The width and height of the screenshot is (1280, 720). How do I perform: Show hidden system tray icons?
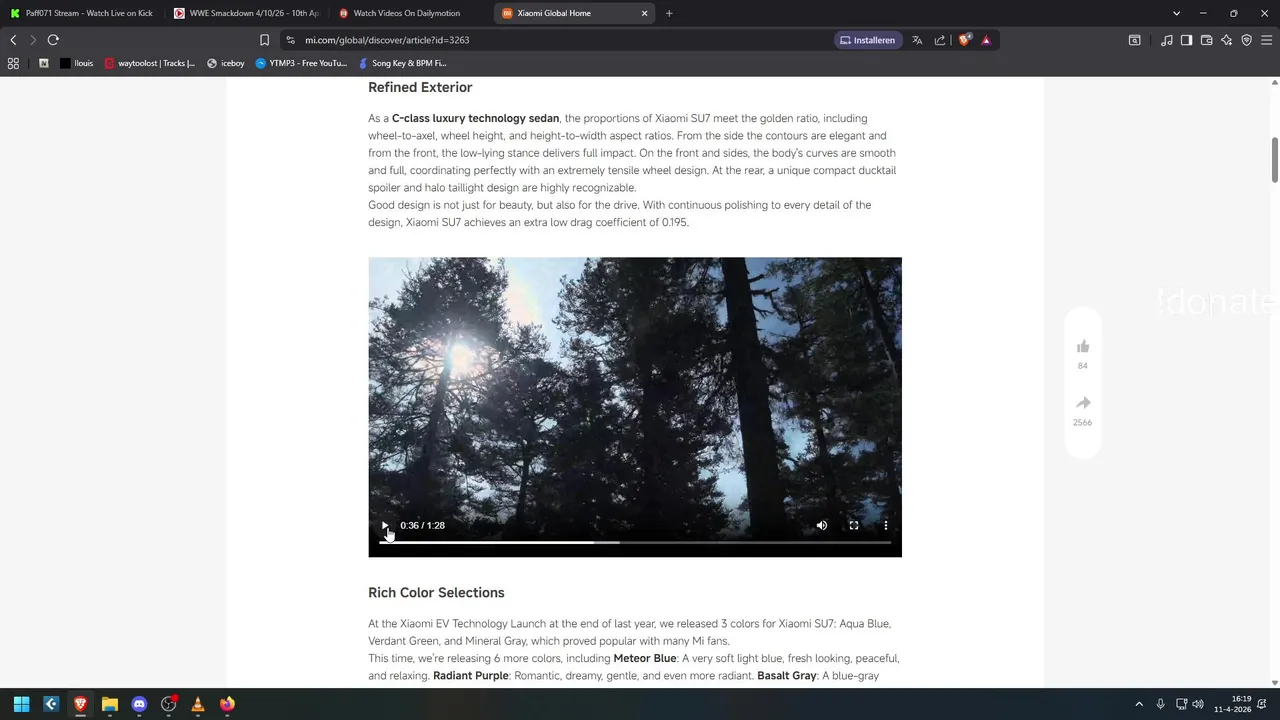(1138, 704)
